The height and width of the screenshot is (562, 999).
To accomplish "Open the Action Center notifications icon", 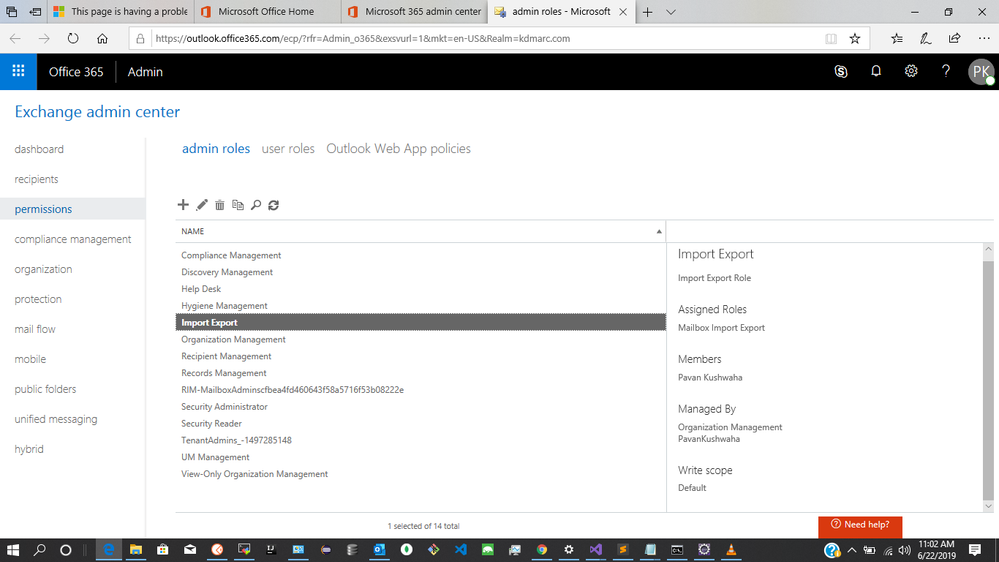I will point(975,550).
